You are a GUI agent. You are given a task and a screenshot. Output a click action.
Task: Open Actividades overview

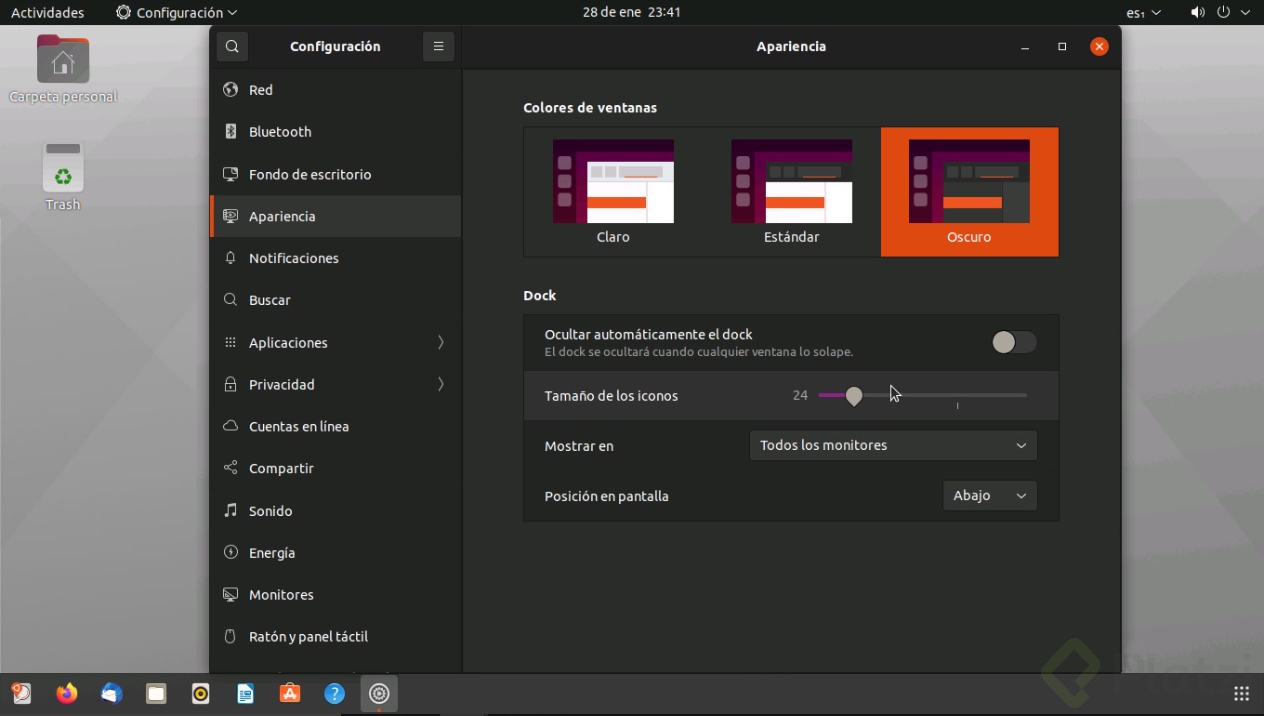47,13
